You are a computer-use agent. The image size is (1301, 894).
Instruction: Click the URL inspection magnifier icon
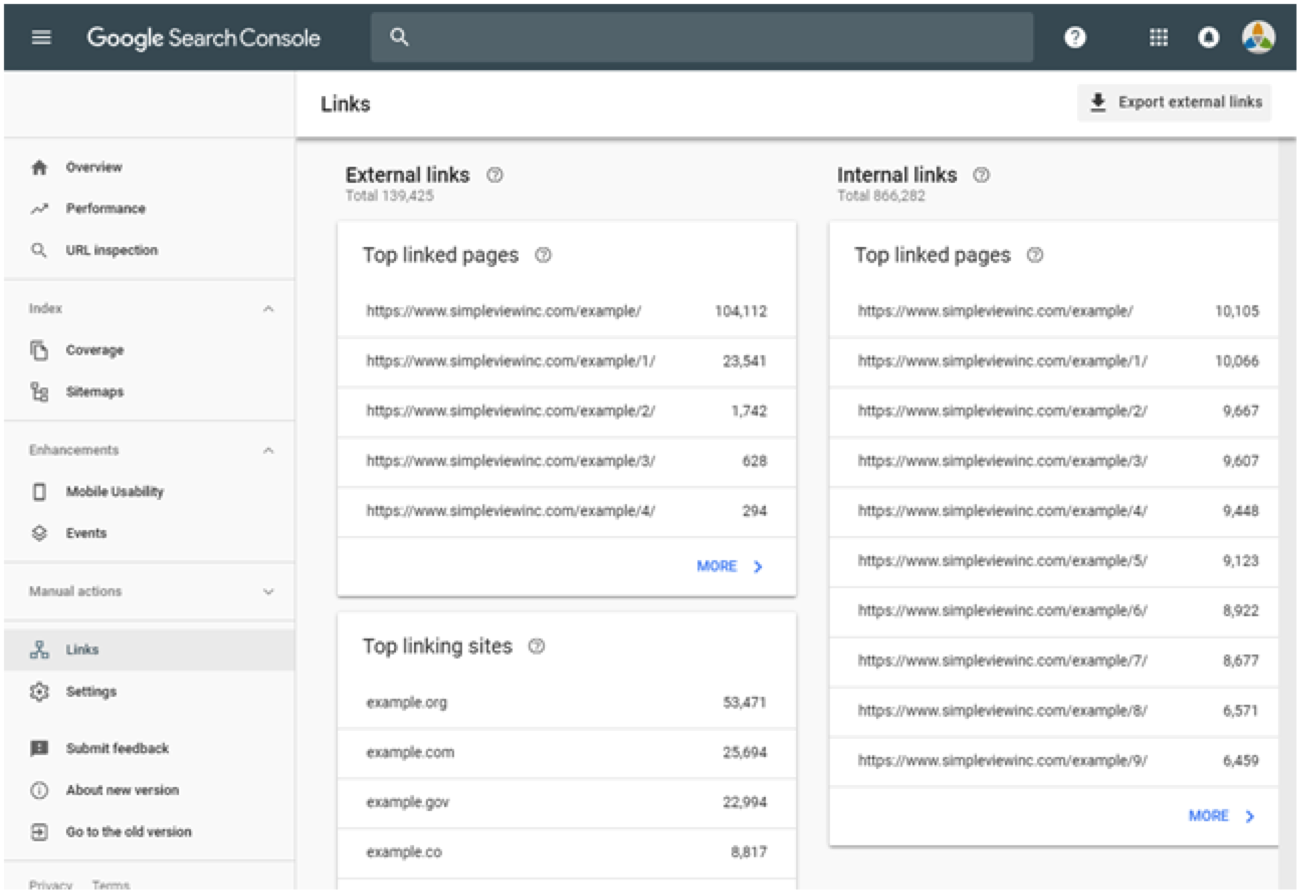pyautogui.click(x=39, y=251)
